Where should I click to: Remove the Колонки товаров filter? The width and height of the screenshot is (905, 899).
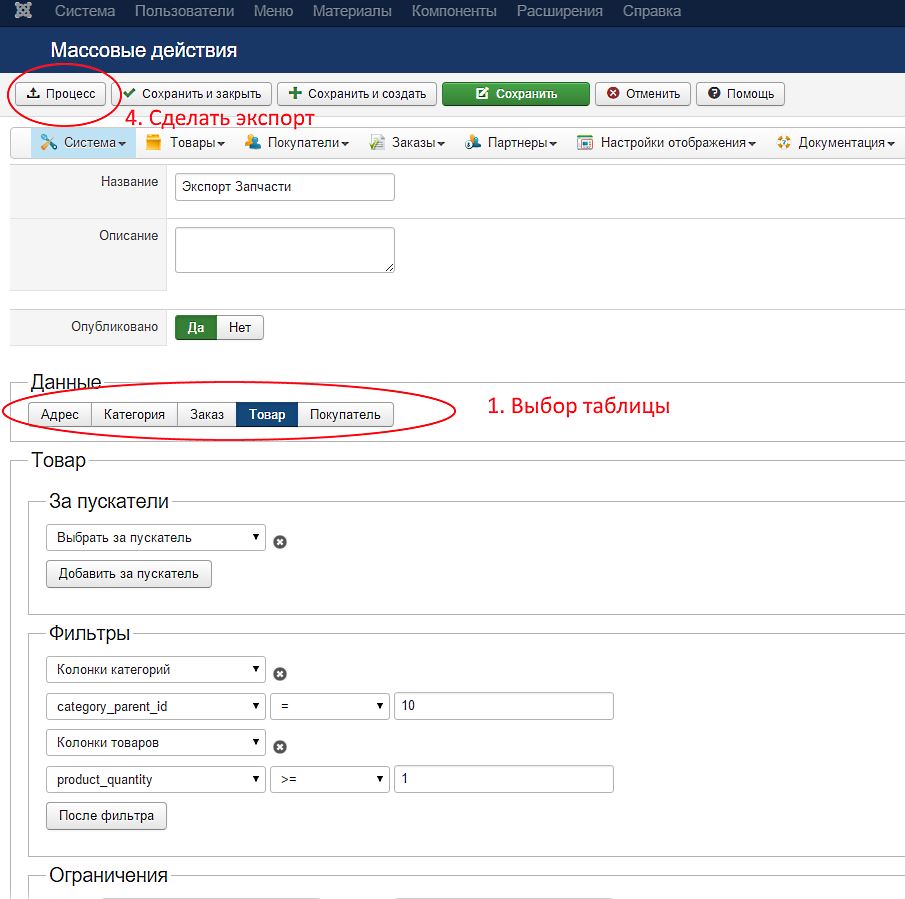pyautogui.click(x=280, y=747)
